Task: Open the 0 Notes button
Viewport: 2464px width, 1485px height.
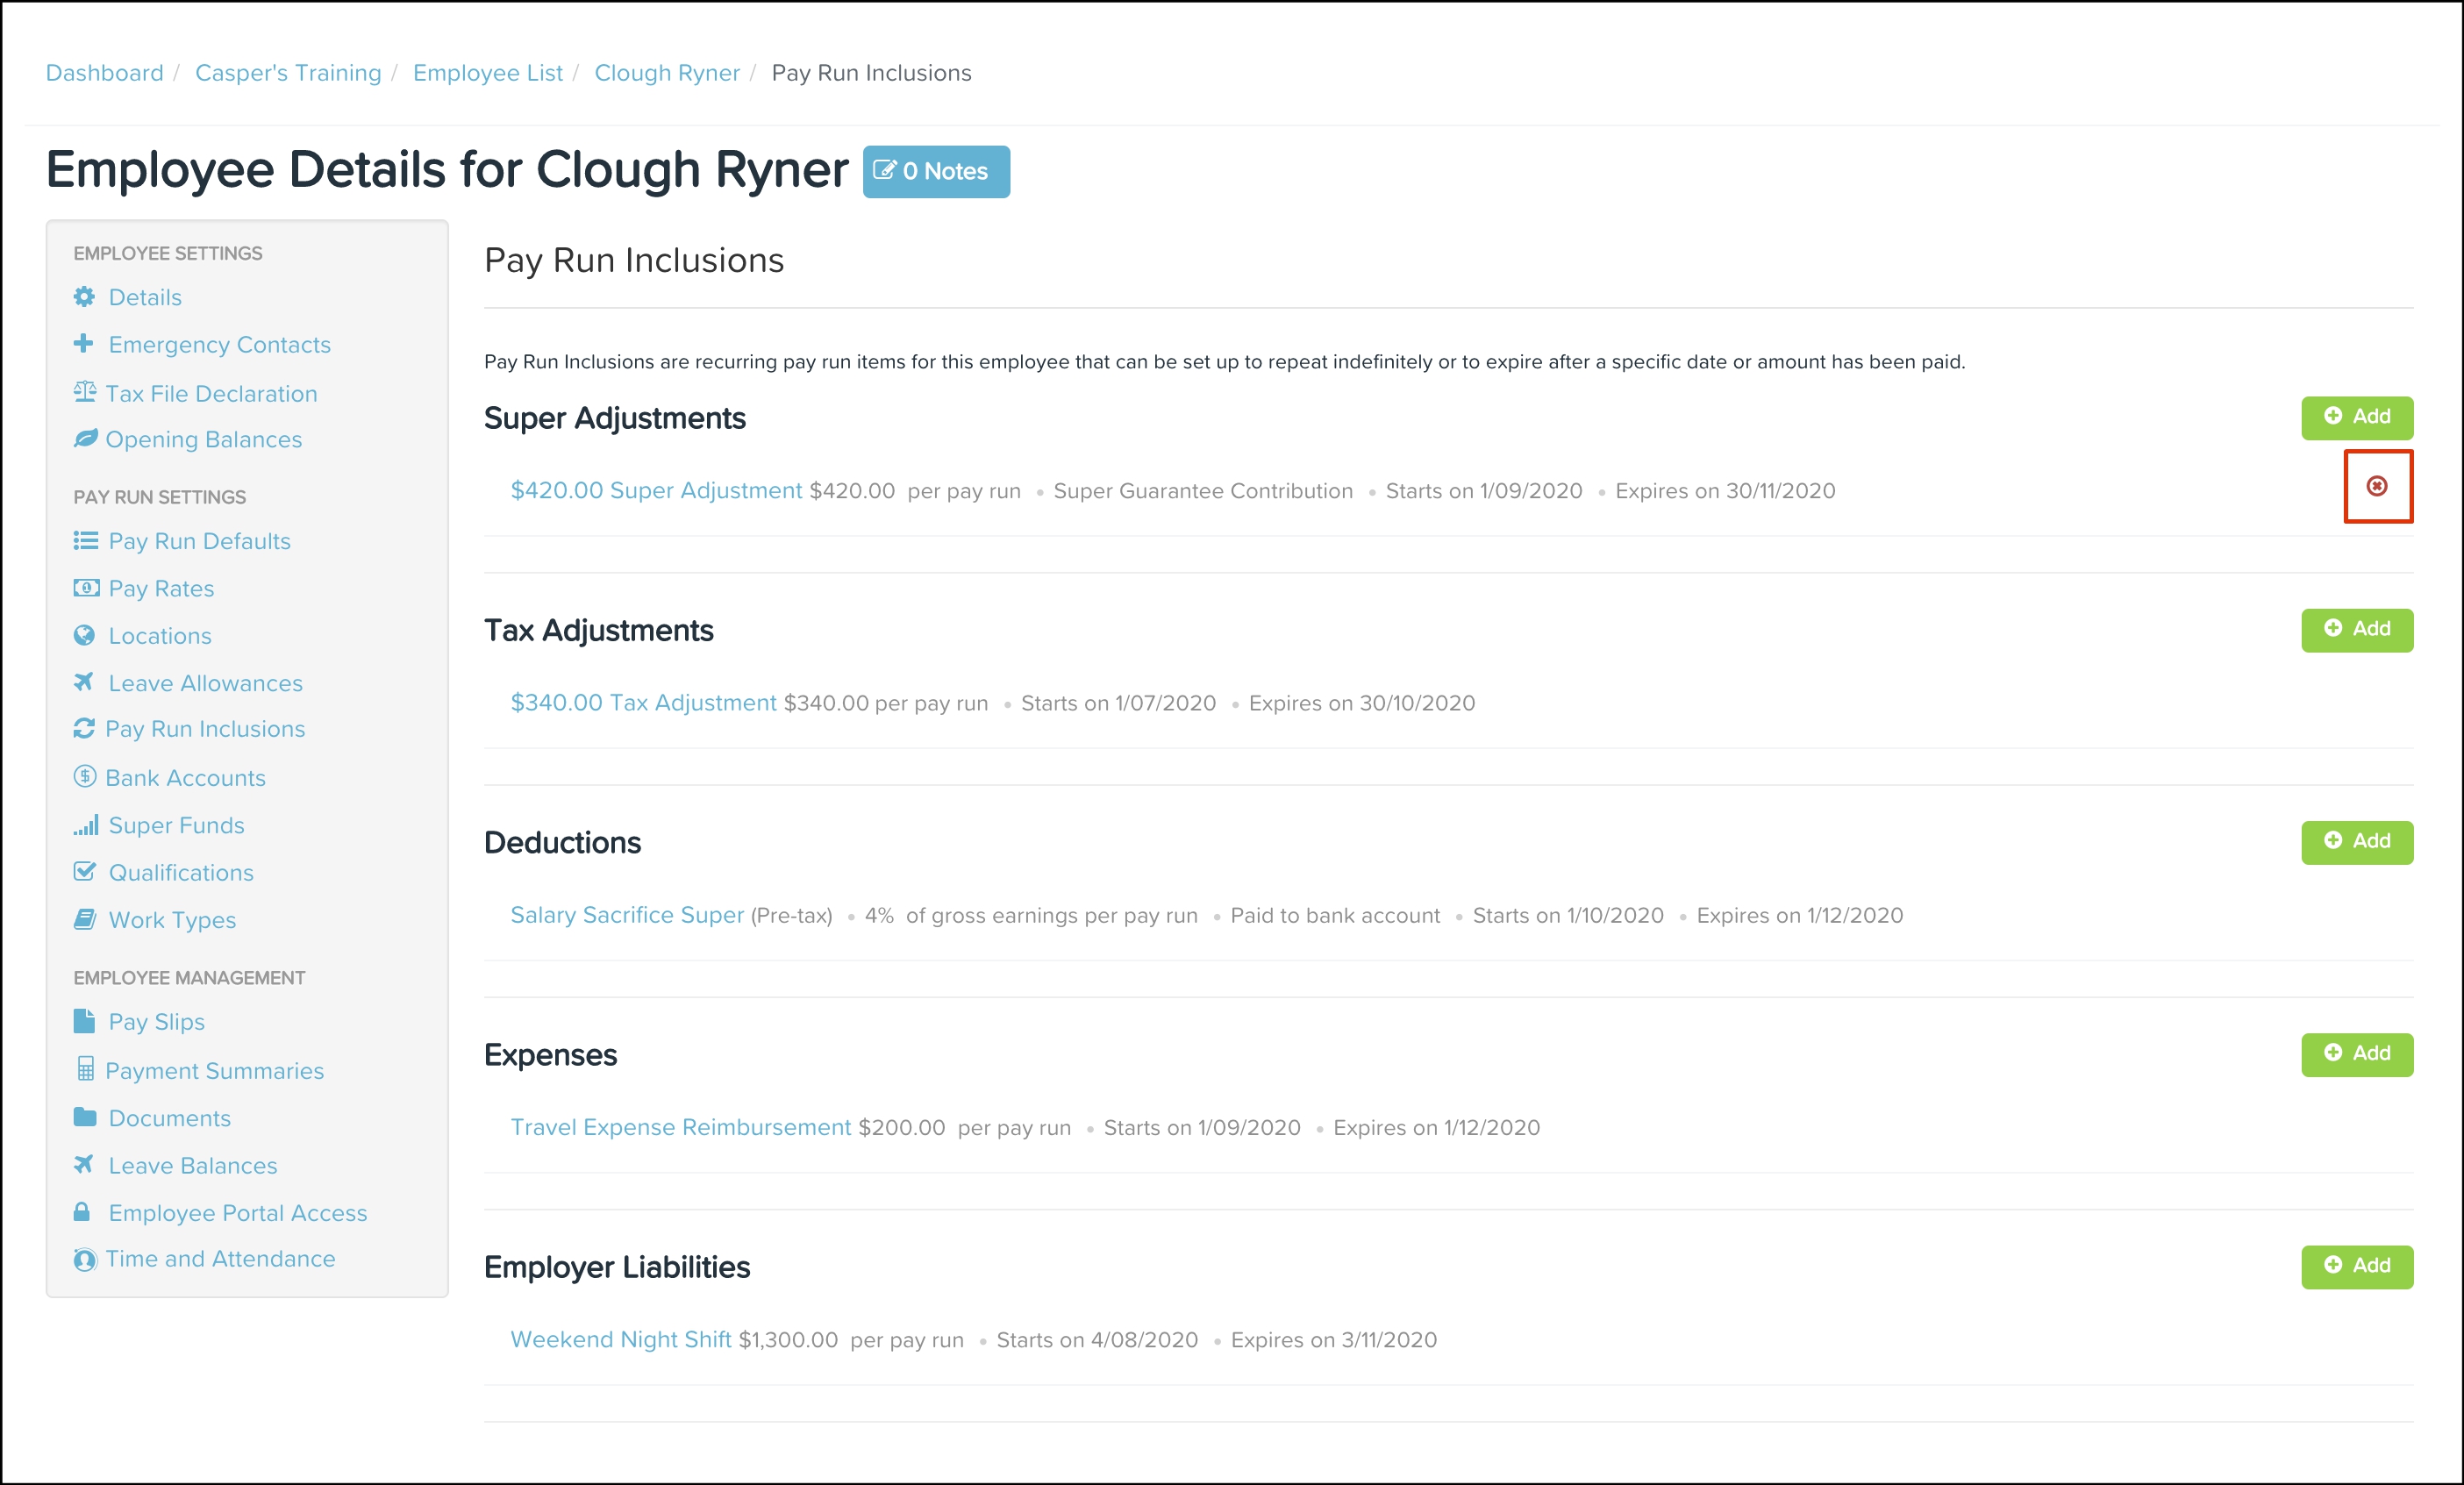Action: (935, 171)
